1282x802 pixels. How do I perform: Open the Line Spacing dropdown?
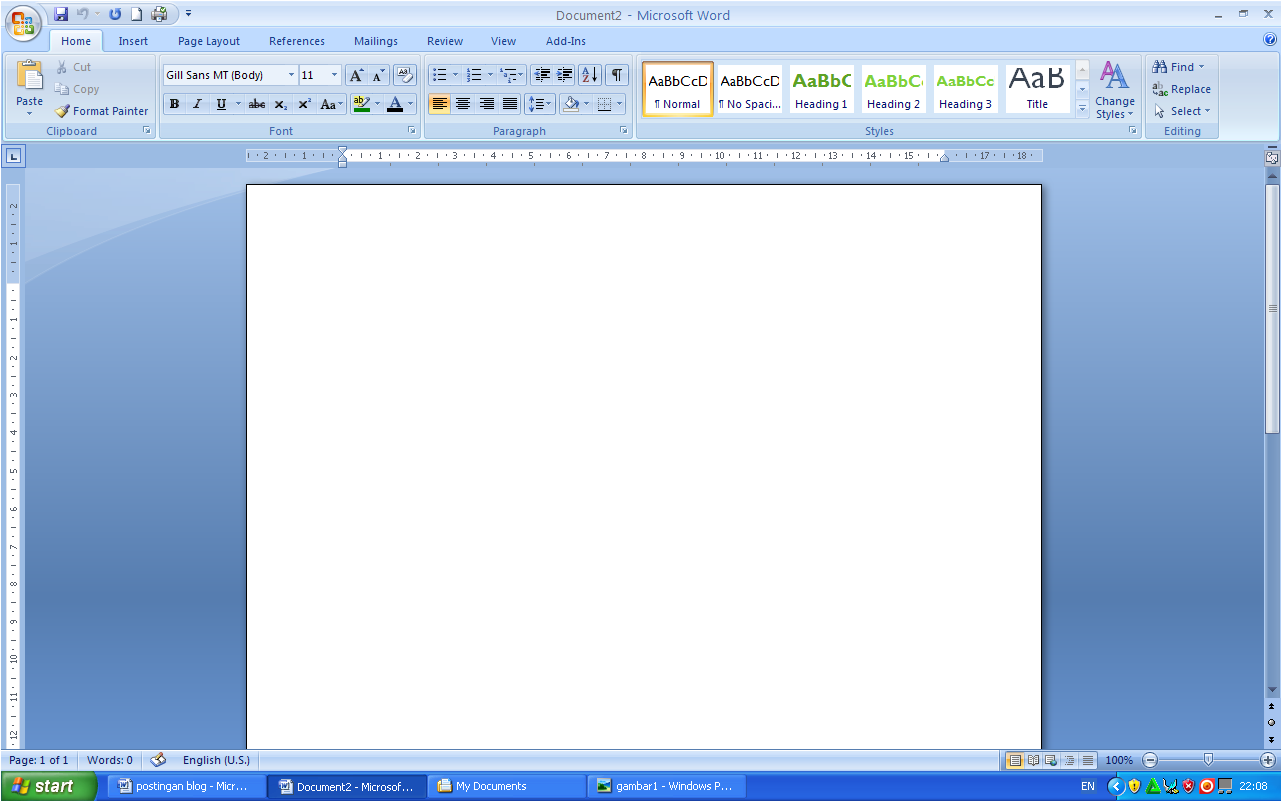click(540, 104)
